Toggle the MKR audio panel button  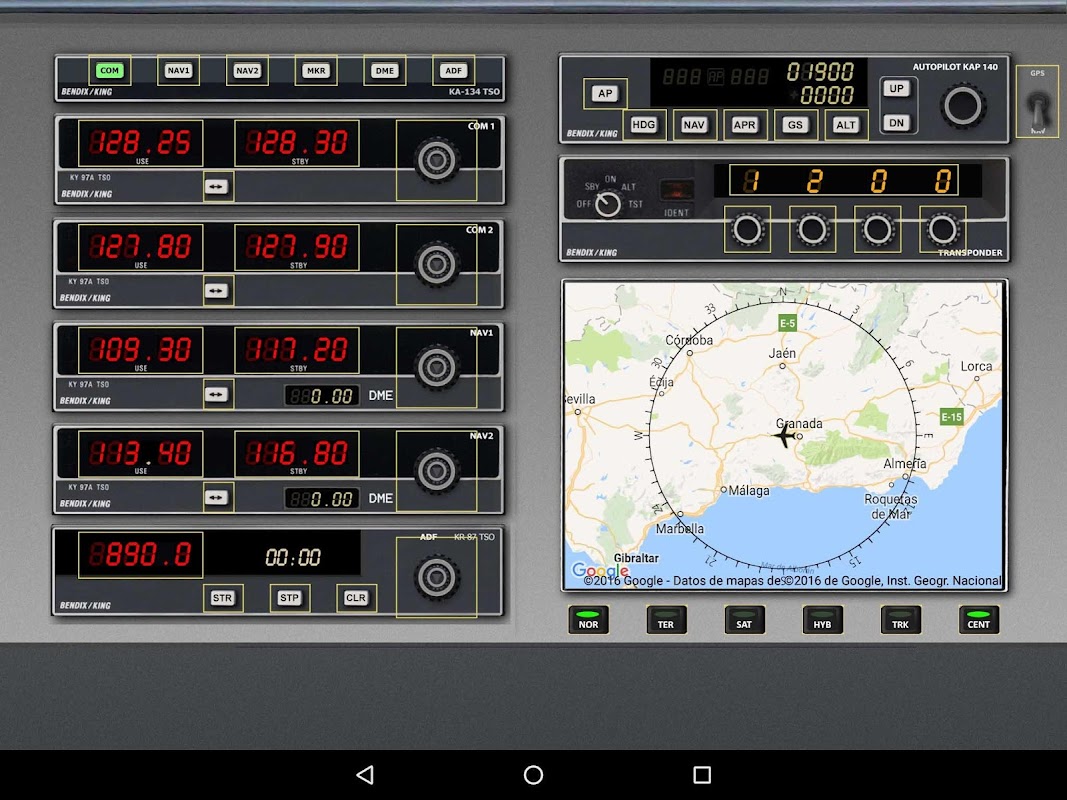click(316, 70)
